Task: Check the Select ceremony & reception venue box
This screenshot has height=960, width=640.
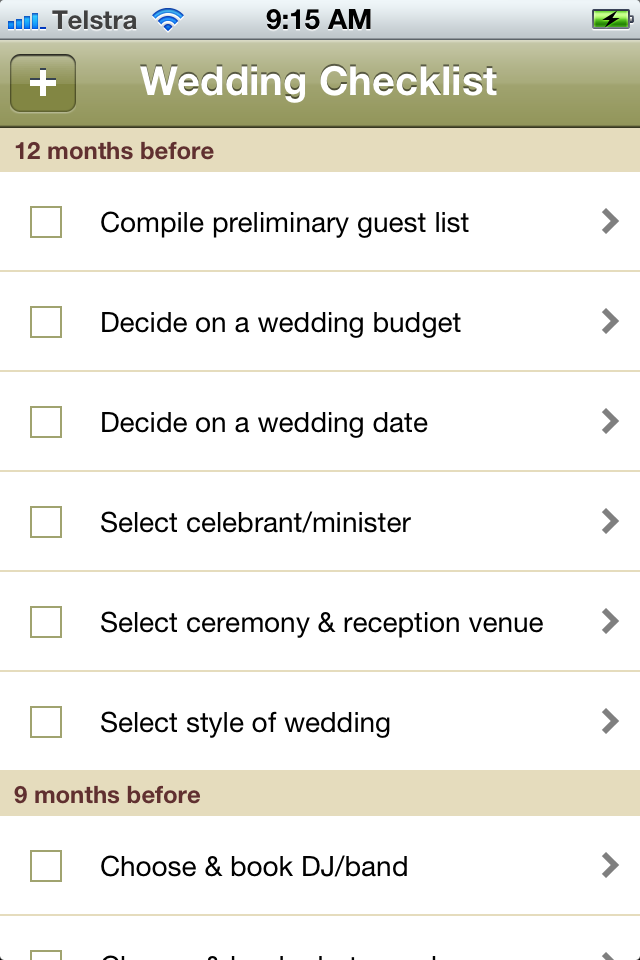Action: point(46,622)
